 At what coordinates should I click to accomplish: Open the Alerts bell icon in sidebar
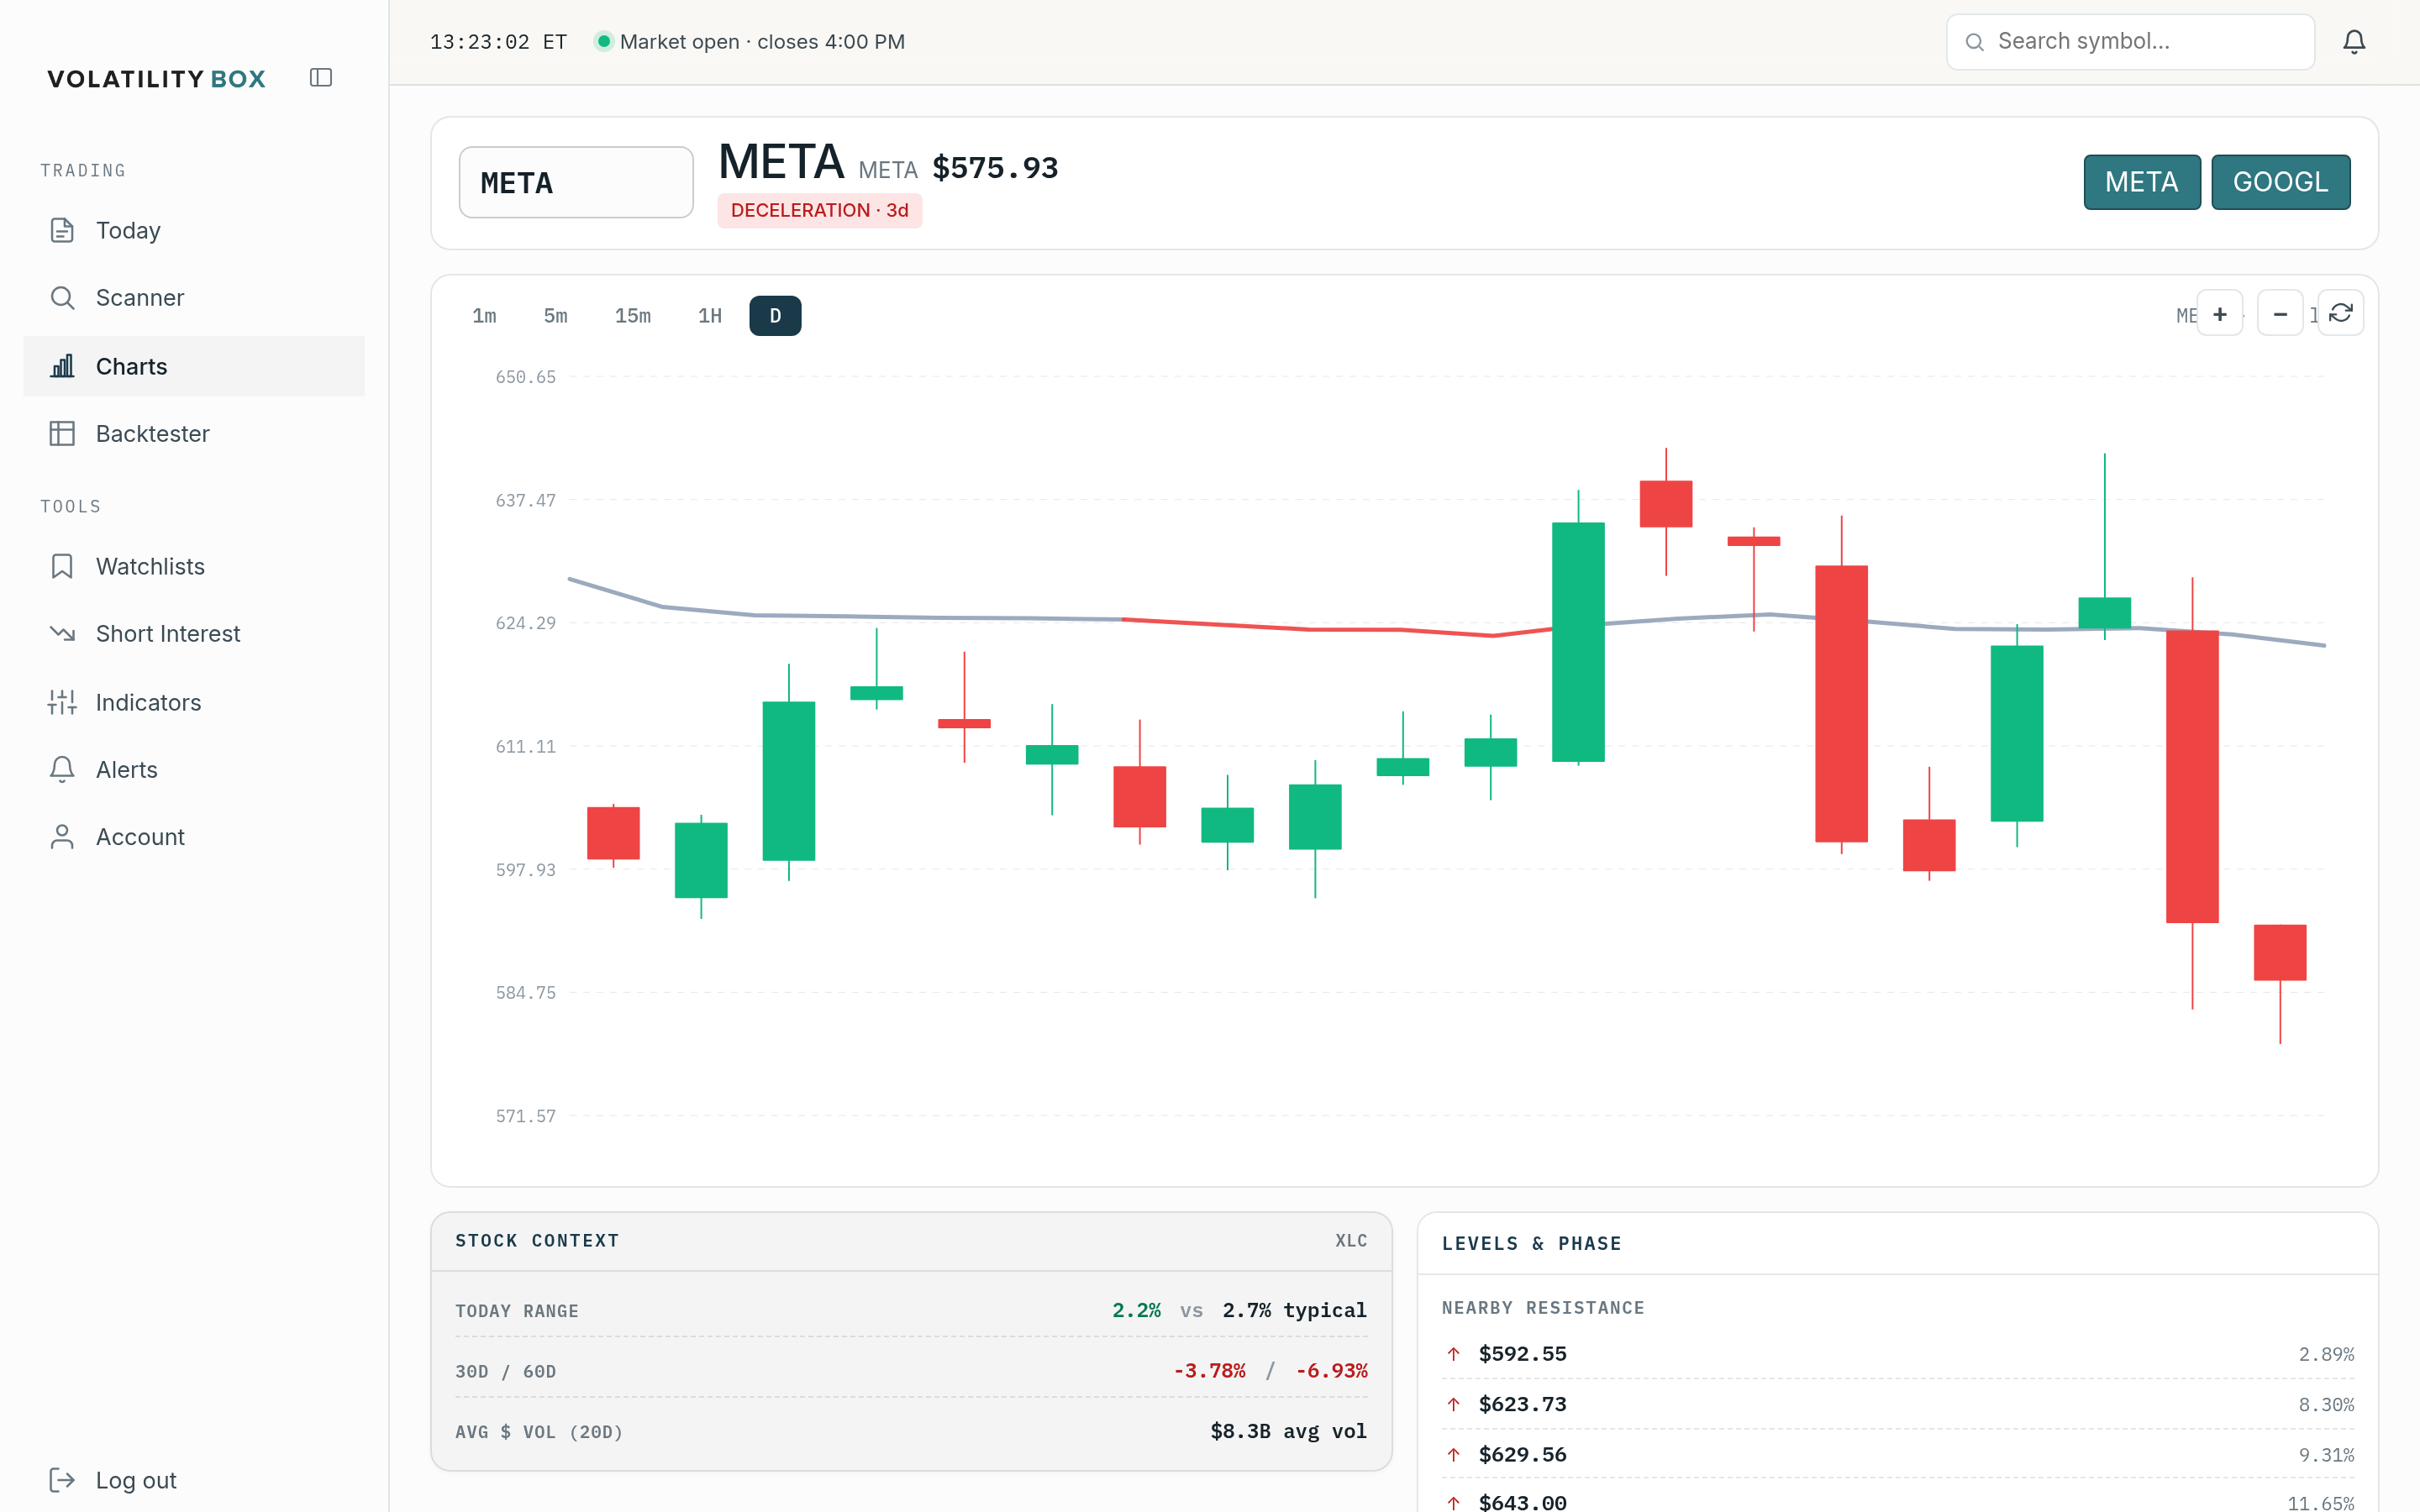click(x=62, y=769)
